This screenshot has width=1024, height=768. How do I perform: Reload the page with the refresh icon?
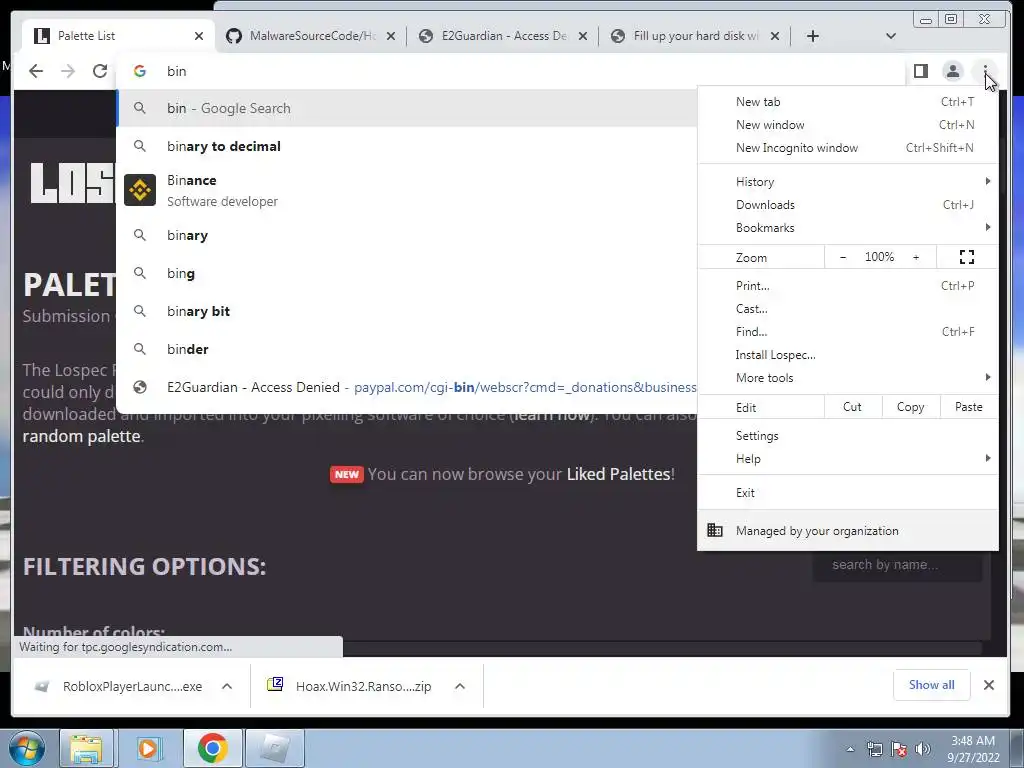[x=100, y=71]
